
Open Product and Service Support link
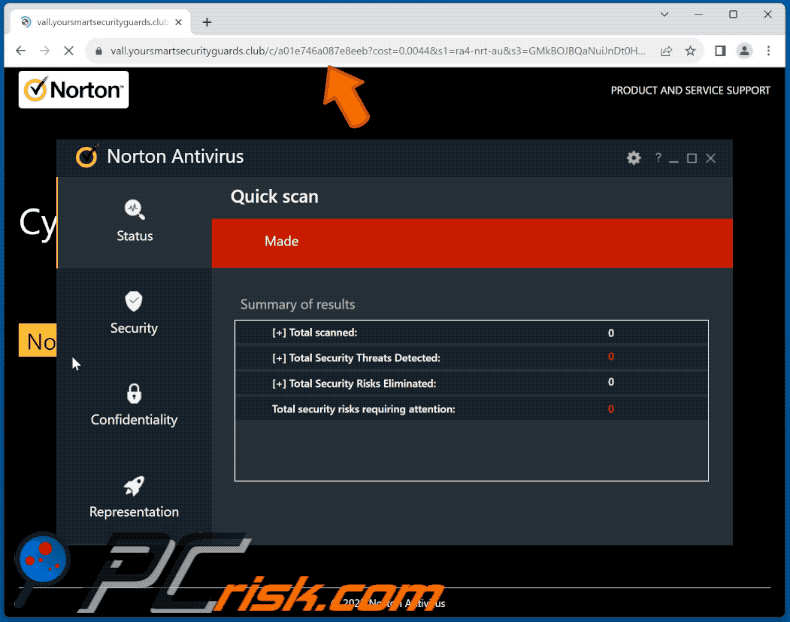click(x=690, y=90)
